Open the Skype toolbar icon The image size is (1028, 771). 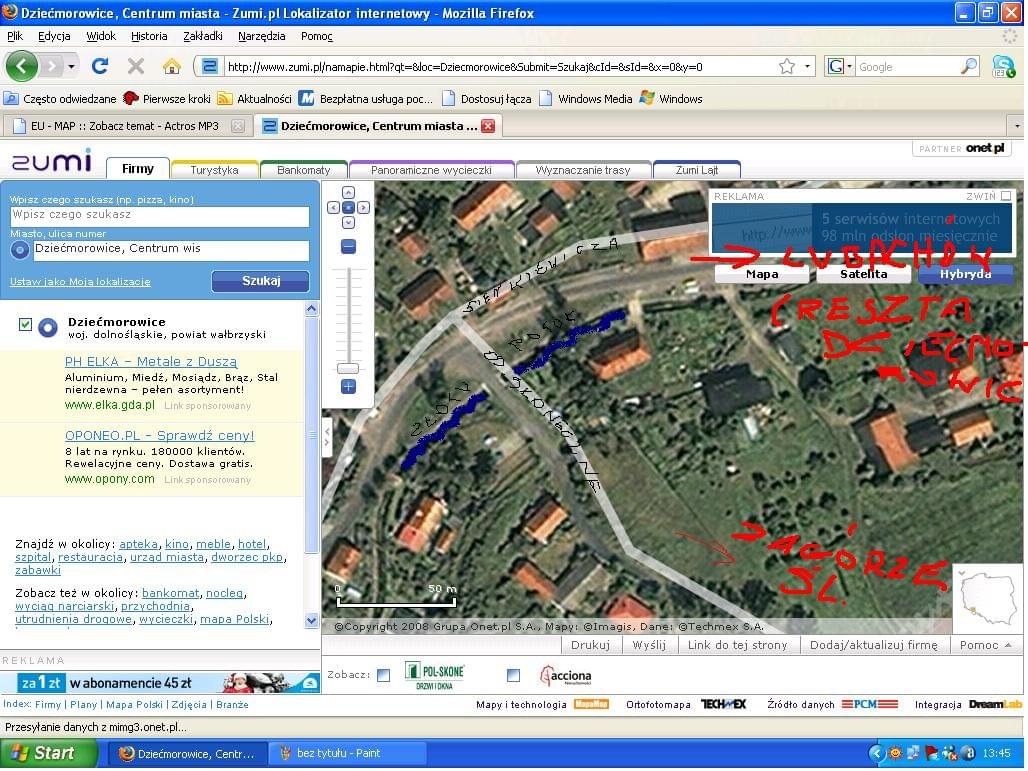pyautogui.click(x=1003, y=66)
